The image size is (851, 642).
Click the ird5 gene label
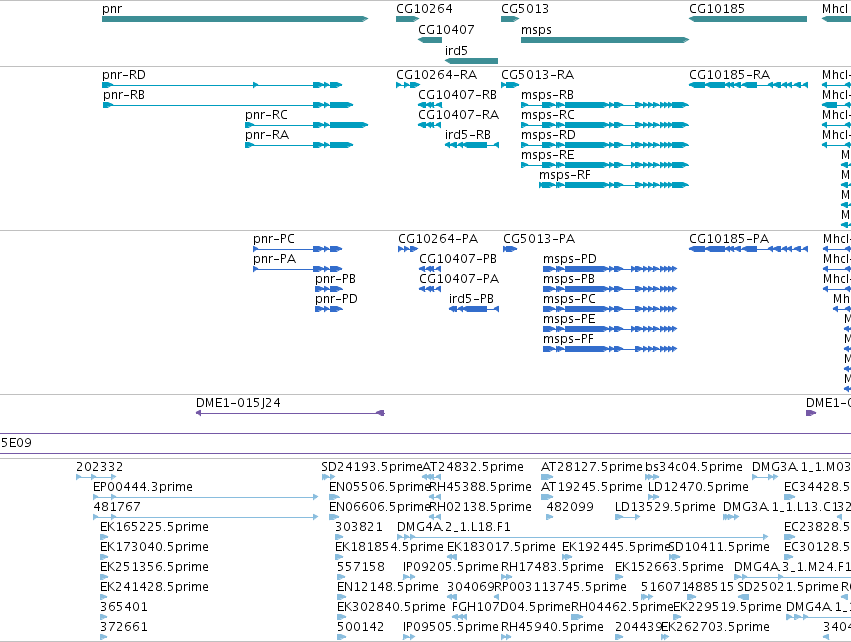click(456, 50)
